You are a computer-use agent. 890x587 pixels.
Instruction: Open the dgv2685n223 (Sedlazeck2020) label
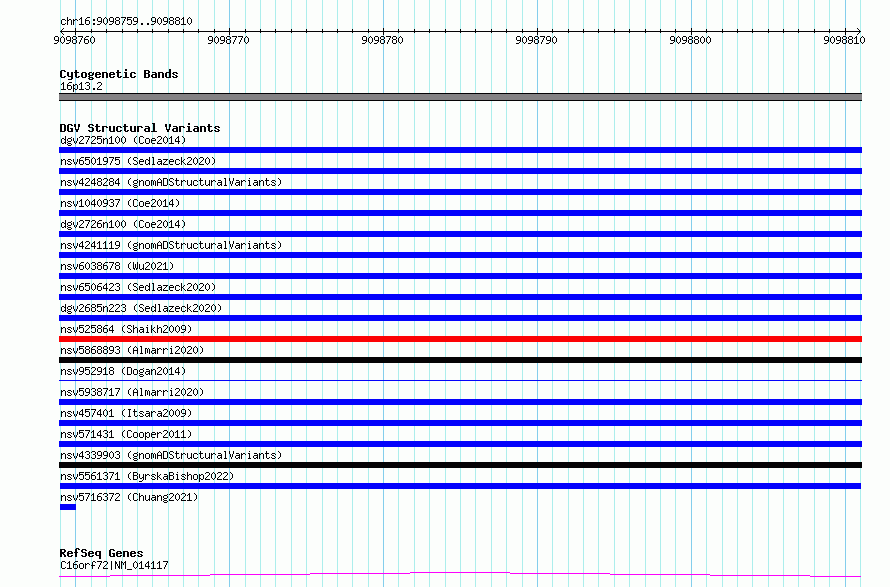141,308
